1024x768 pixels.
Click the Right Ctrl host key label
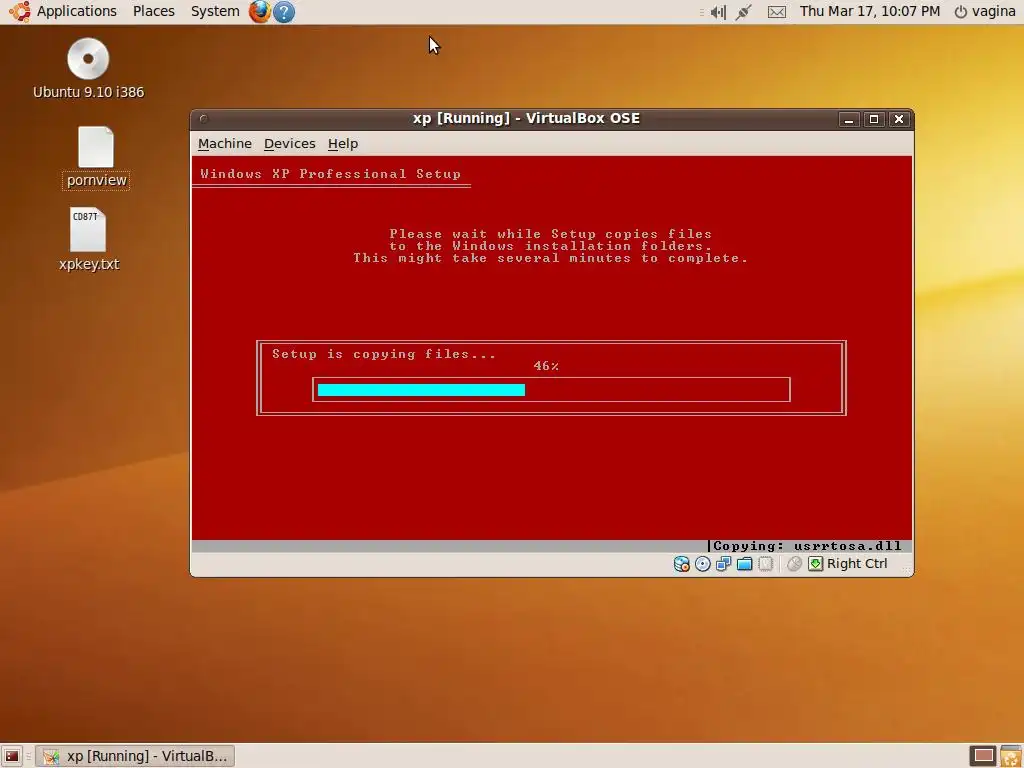pyautogui.click(x=857, y=564)
